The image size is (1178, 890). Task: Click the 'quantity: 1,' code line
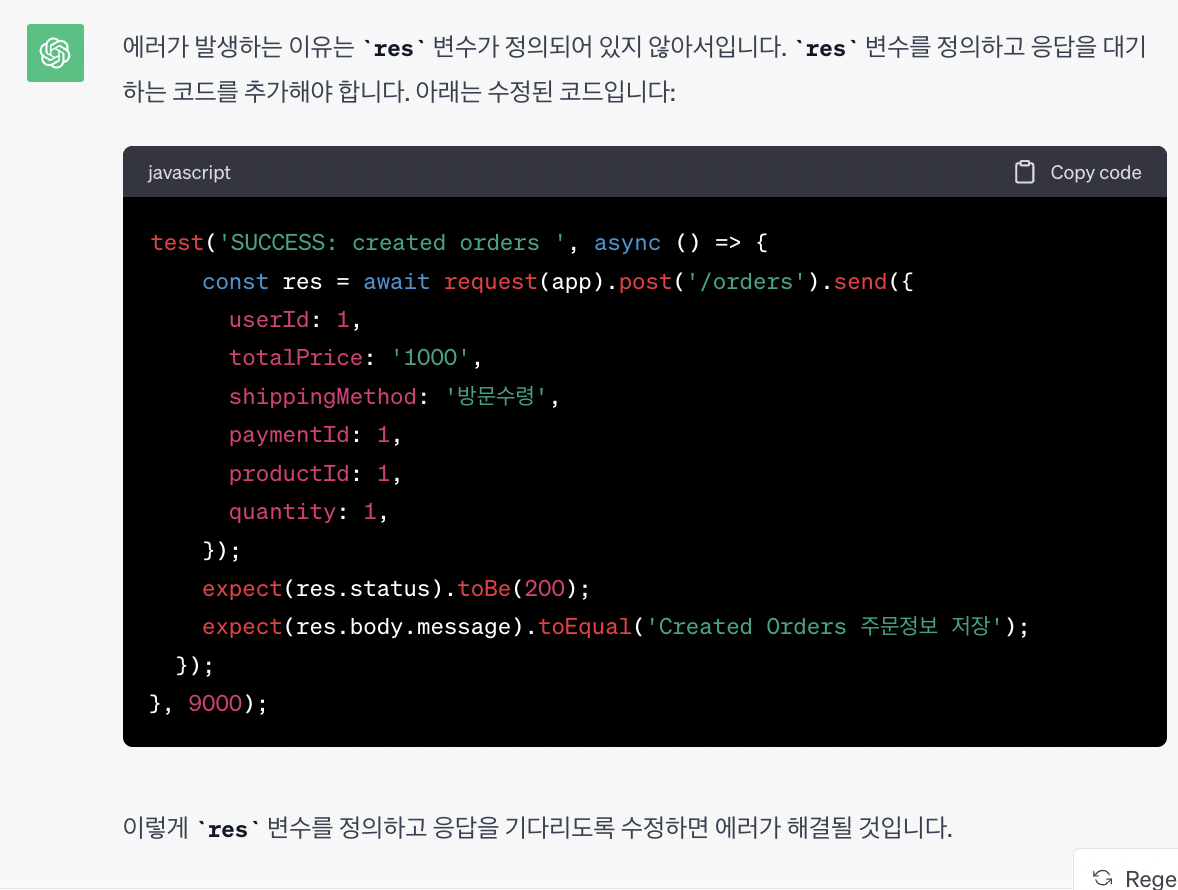click(308, 511)
